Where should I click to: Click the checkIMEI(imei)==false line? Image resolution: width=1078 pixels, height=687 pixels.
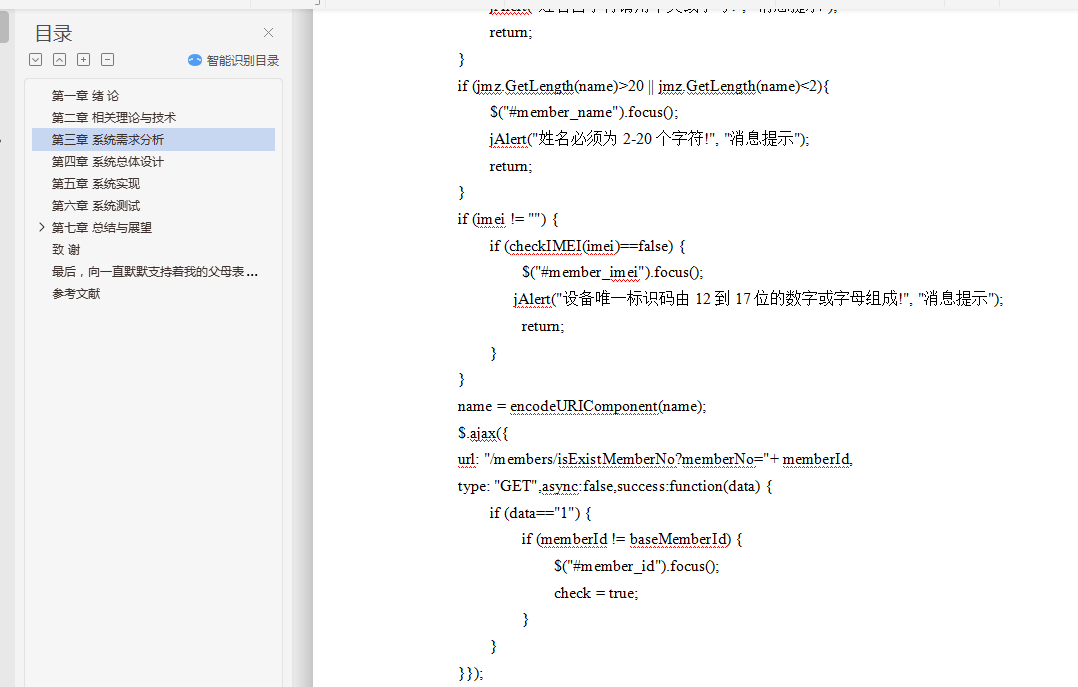coord(587,246)
